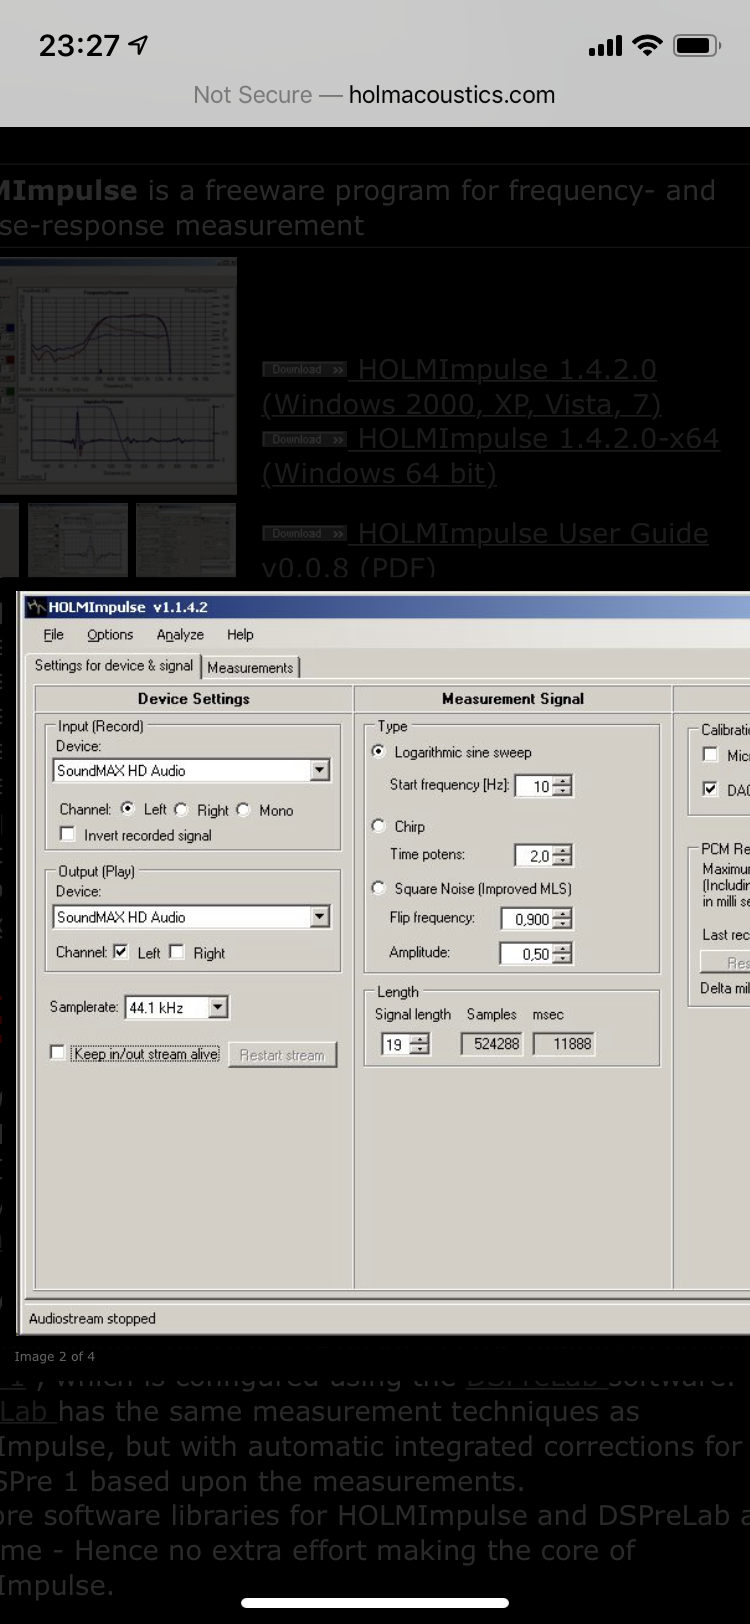This screenshot has height=1624, width=750.
Task: Click the Wi-Fi icon in status bar
Action: tap(648, 45)
